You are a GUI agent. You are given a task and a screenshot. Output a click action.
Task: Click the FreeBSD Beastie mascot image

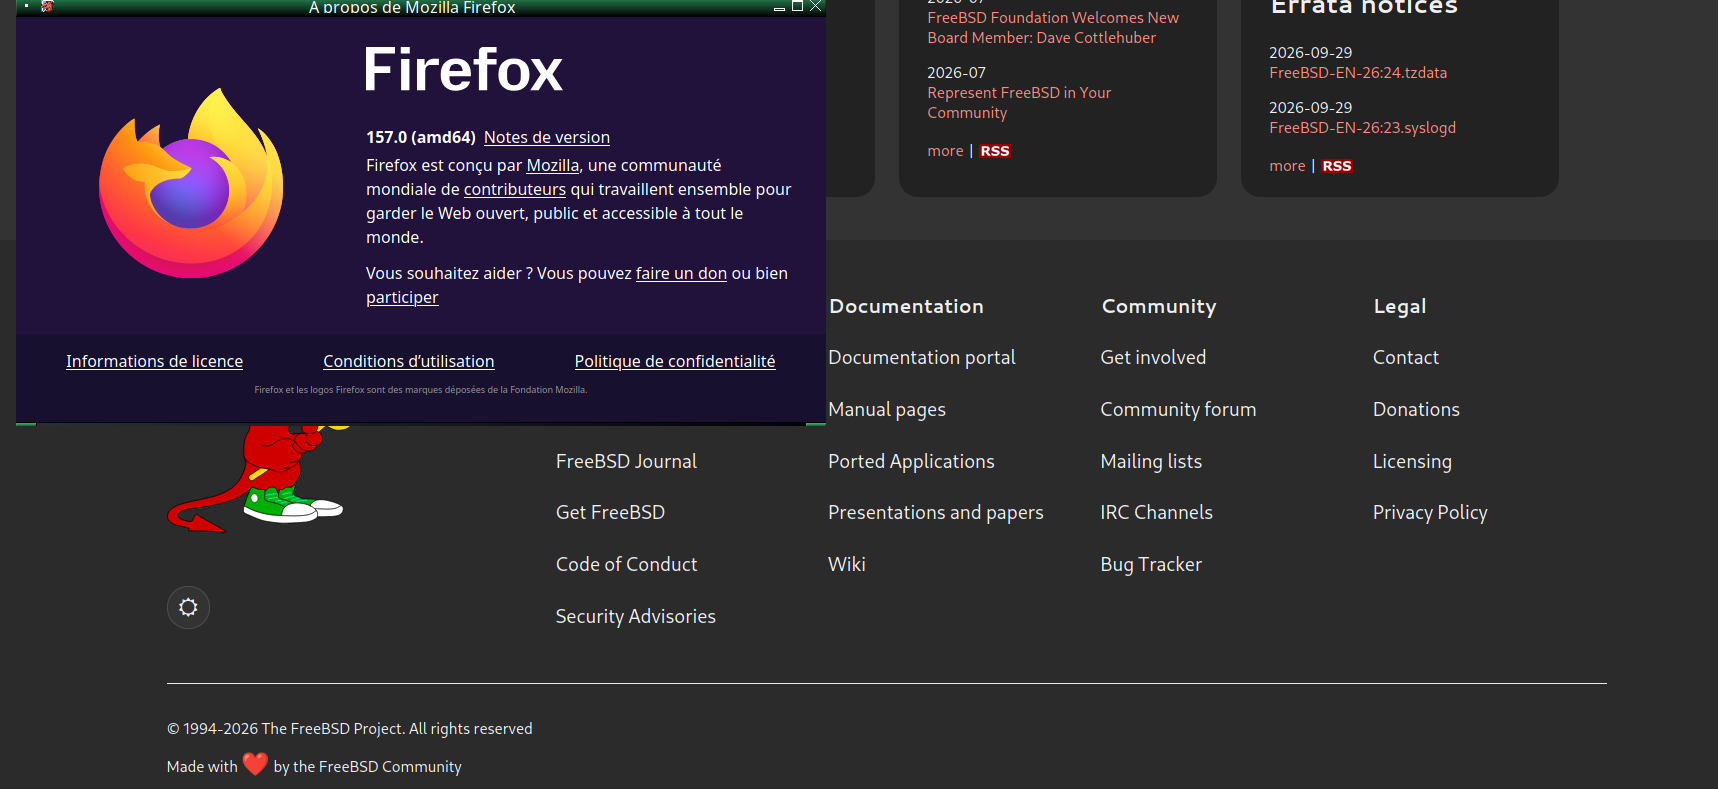pyautogui.click(x=255, y=478)
